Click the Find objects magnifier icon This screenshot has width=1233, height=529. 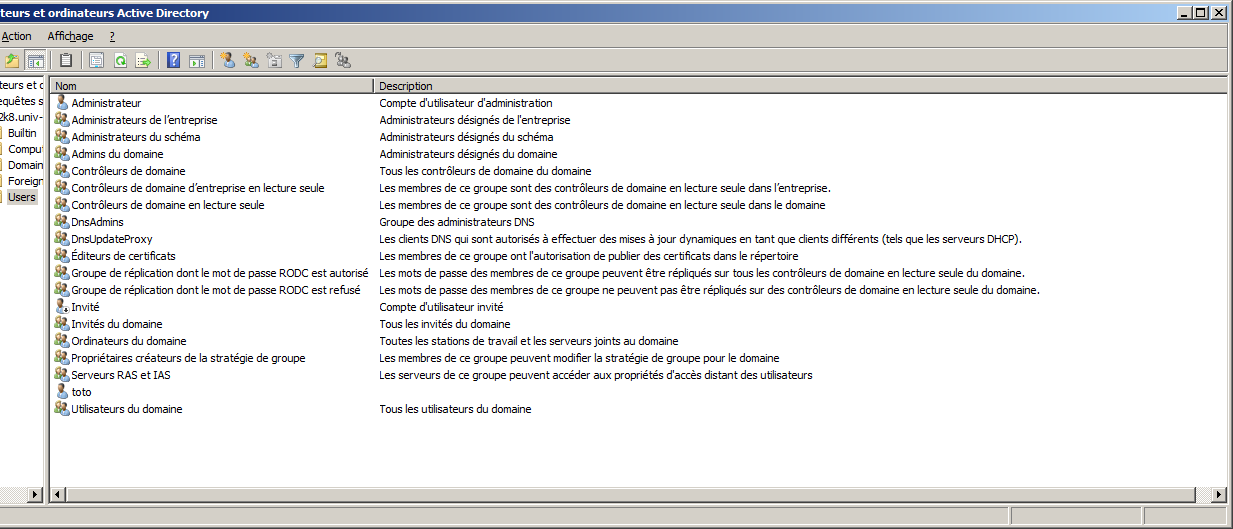tap(320, 60)
